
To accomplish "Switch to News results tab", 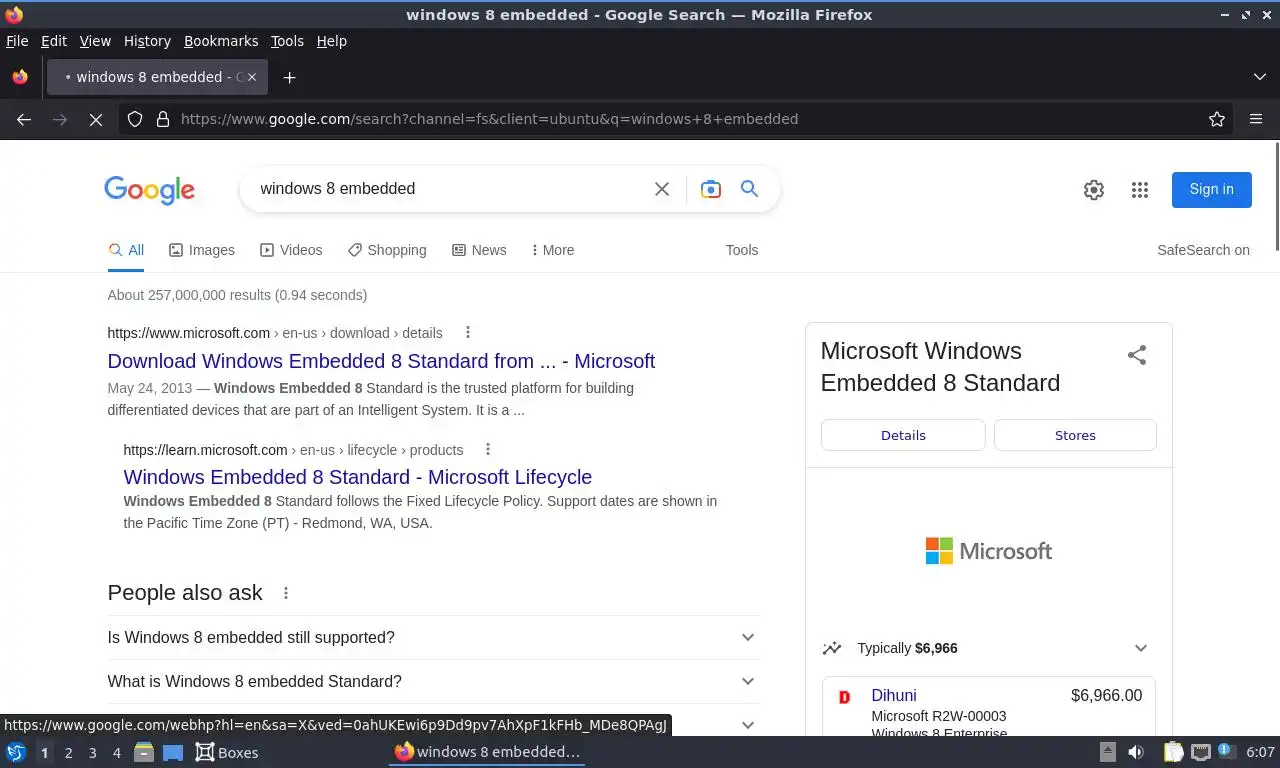I will (x=479, y=250).
